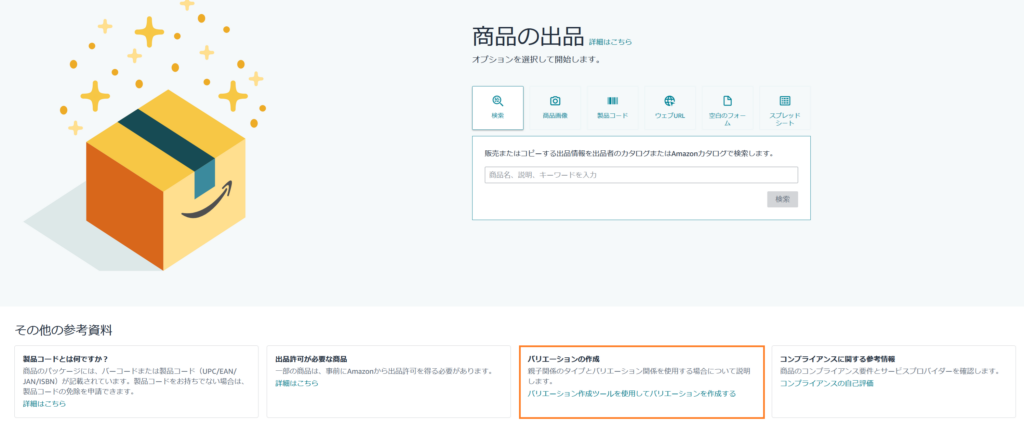Click the バリエーションの作成 card title

point(564,359)
